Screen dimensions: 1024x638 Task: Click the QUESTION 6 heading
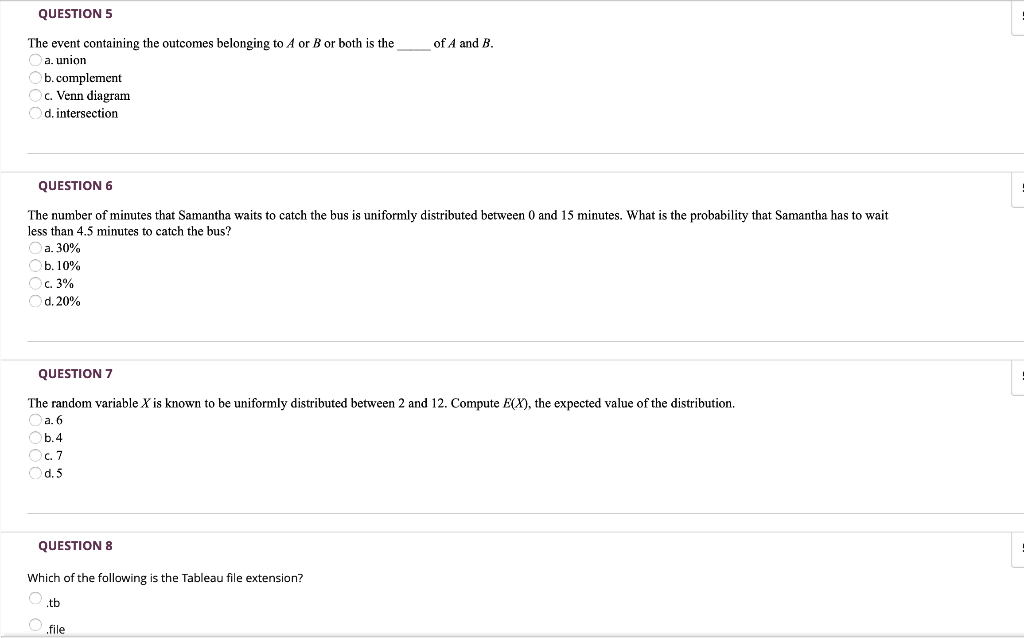point(75,185)
